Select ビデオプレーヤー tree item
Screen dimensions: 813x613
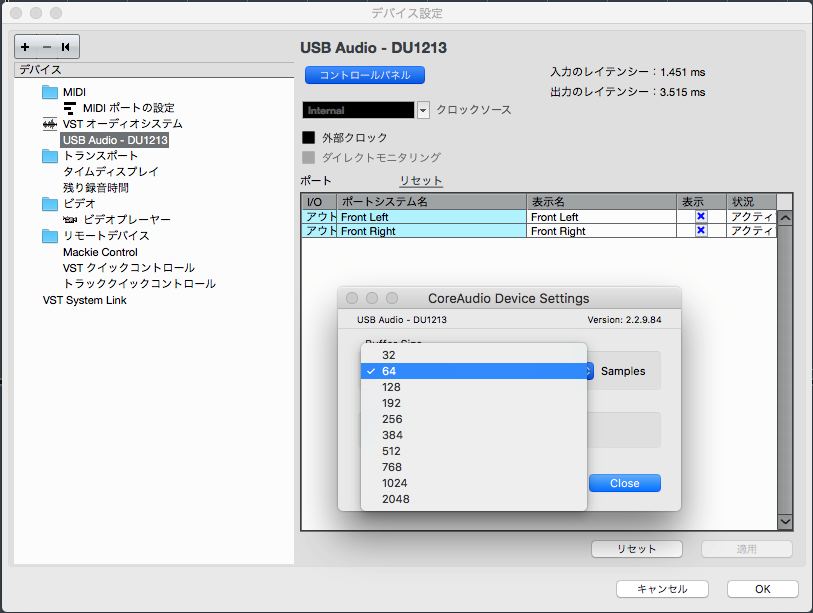point(127,220)
